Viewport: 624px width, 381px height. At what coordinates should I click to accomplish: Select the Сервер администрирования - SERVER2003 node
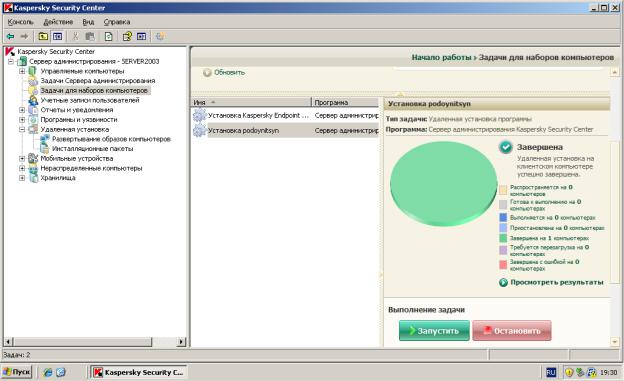tap(94, 61)
